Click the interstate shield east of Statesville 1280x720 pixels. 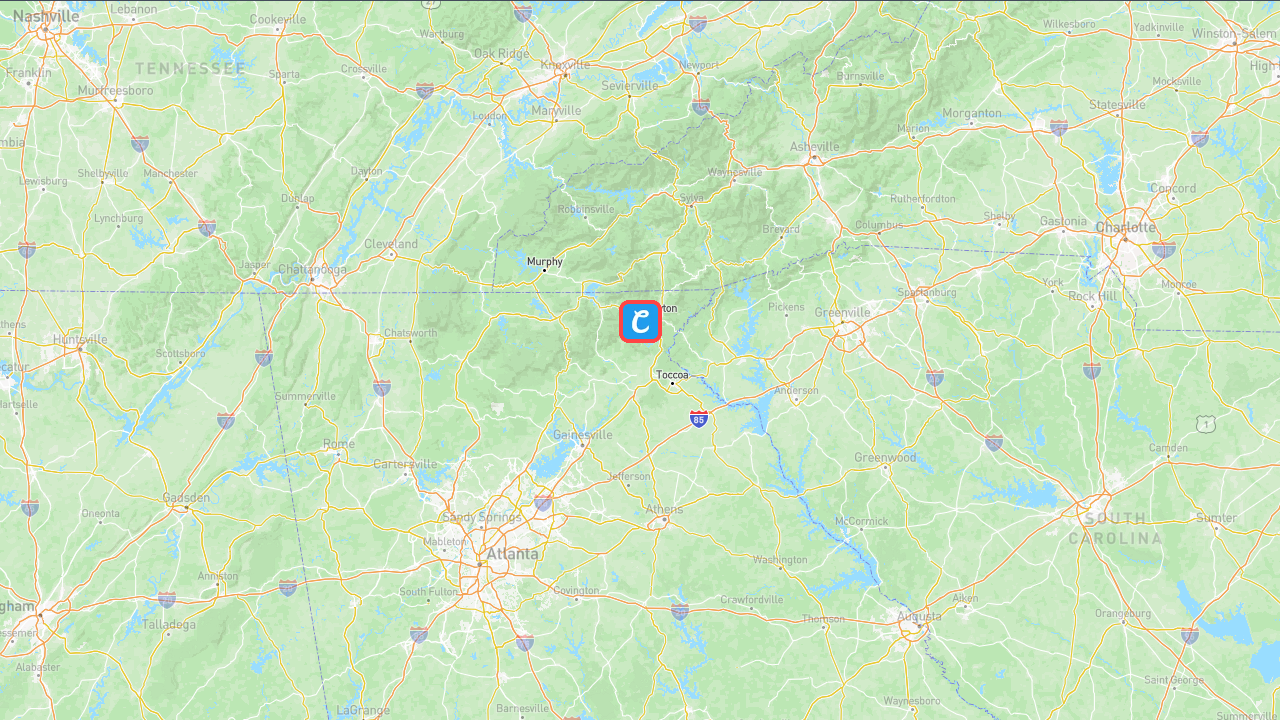(1199, 138)
